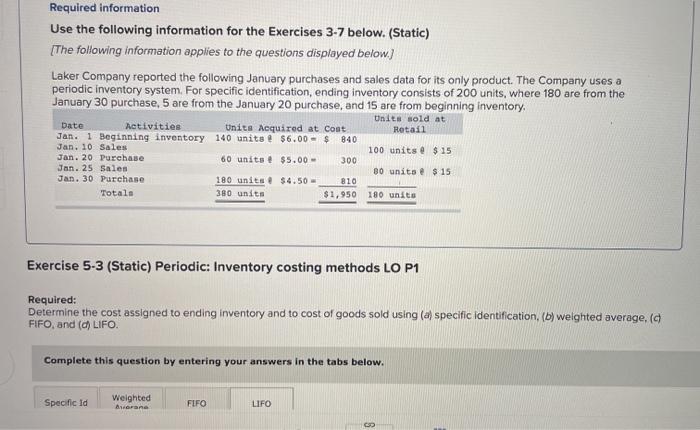Image resolution: width=700 pixels, height=430 pixels.
Task: Click the 'Complete this question' instruction bar
Action: [x=366, y=365]
